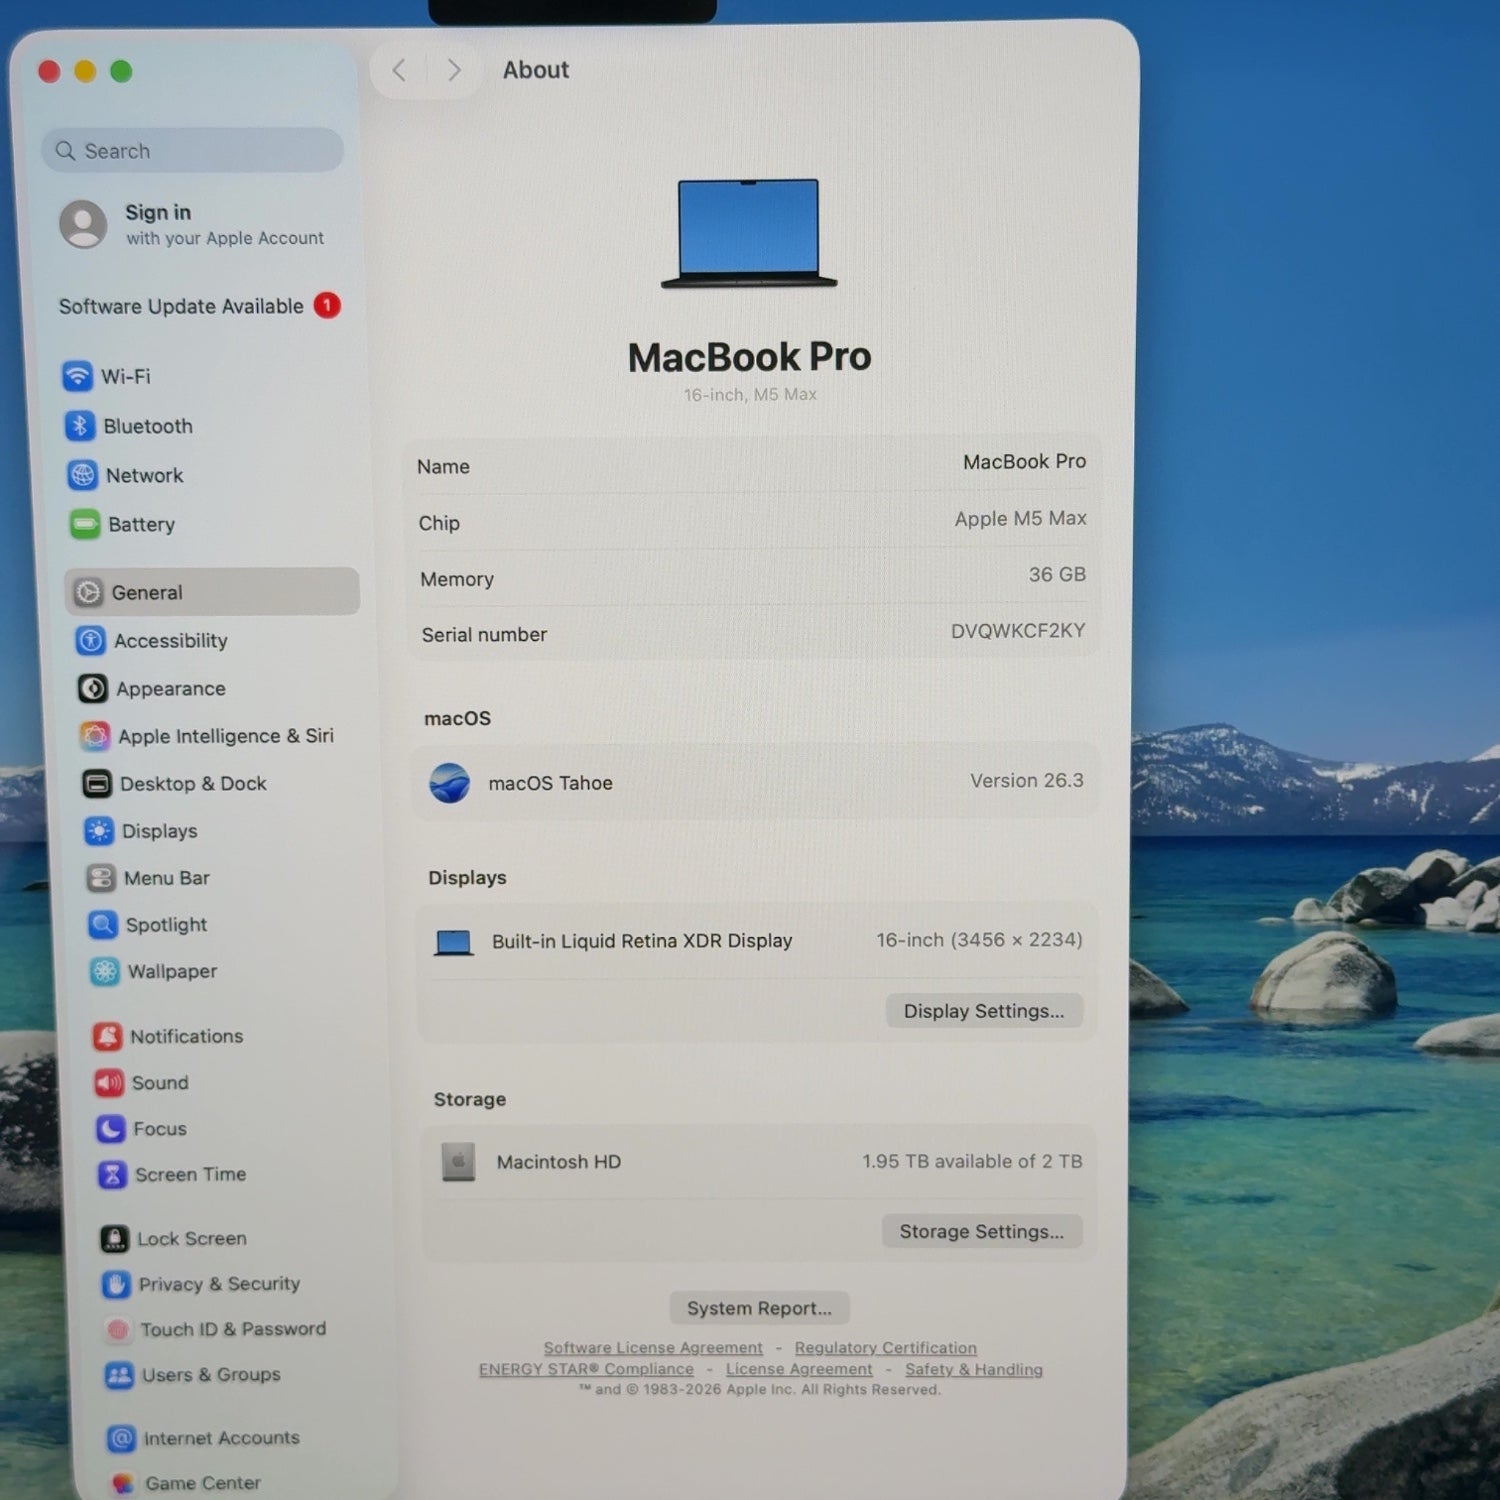Open Safety & Handling link
The width and height of the screenshot is (1500, 1500).
(x=974, y=1369)
